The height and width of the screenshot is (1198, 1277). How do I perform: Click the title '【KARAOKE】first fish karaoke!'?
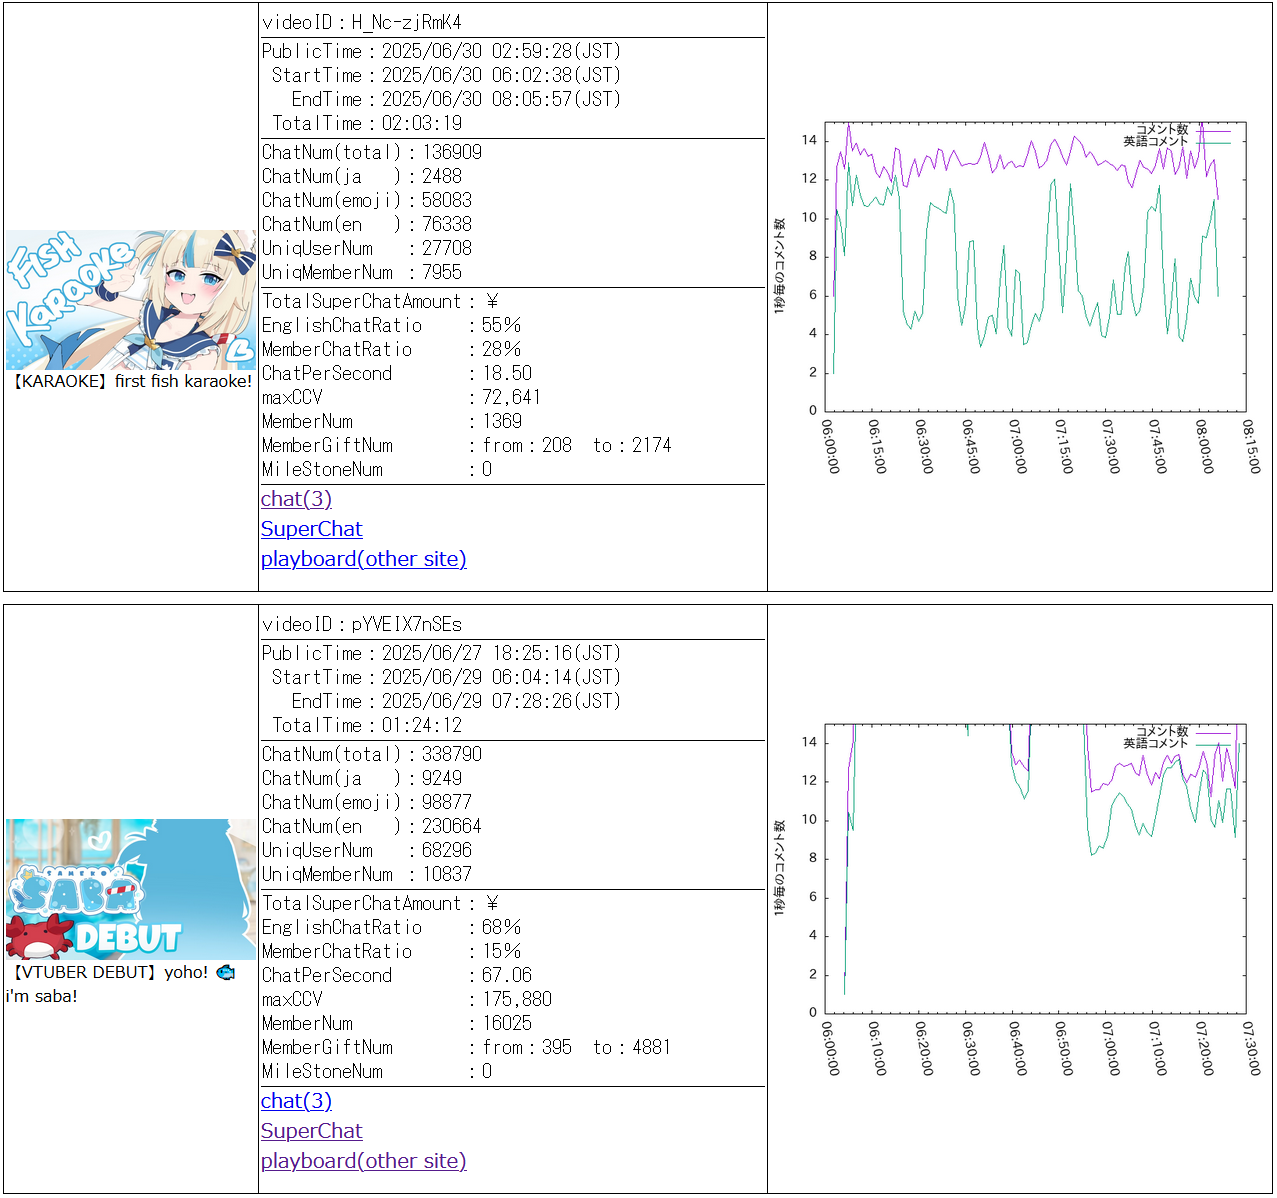point(131,381)
